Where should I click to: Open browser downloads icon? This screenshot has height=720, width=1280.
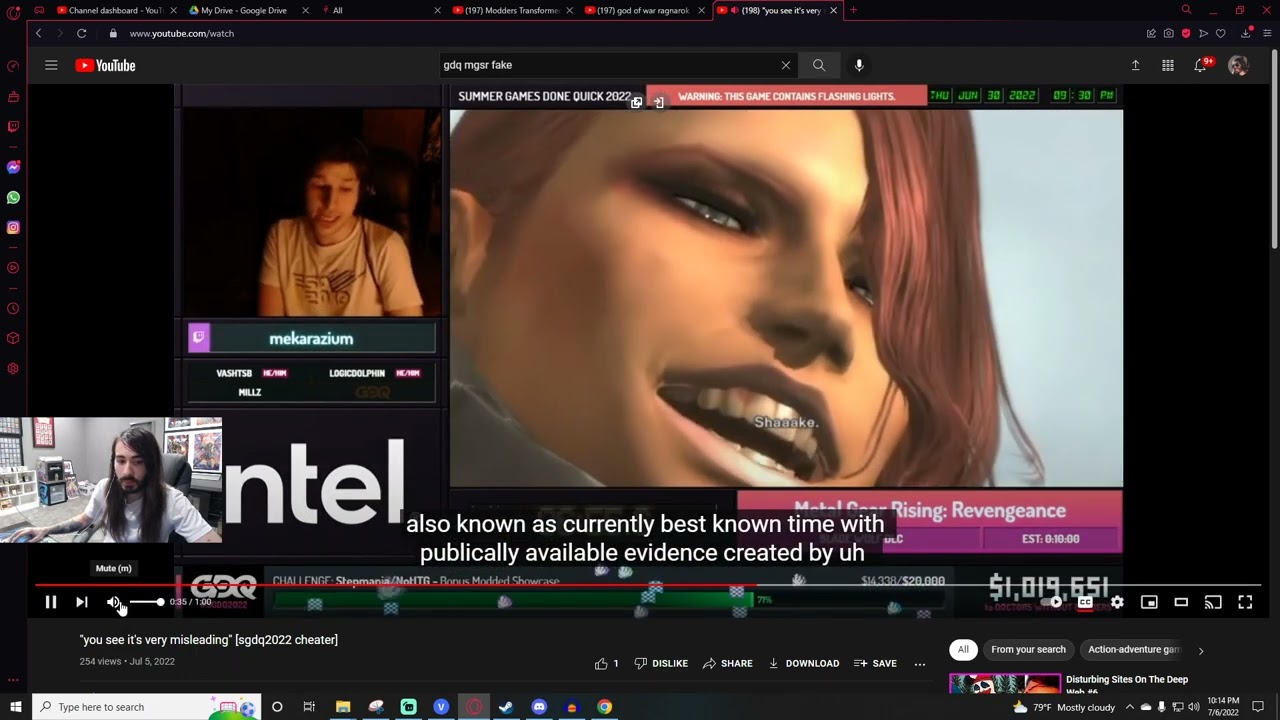(x=1245, y=33)
